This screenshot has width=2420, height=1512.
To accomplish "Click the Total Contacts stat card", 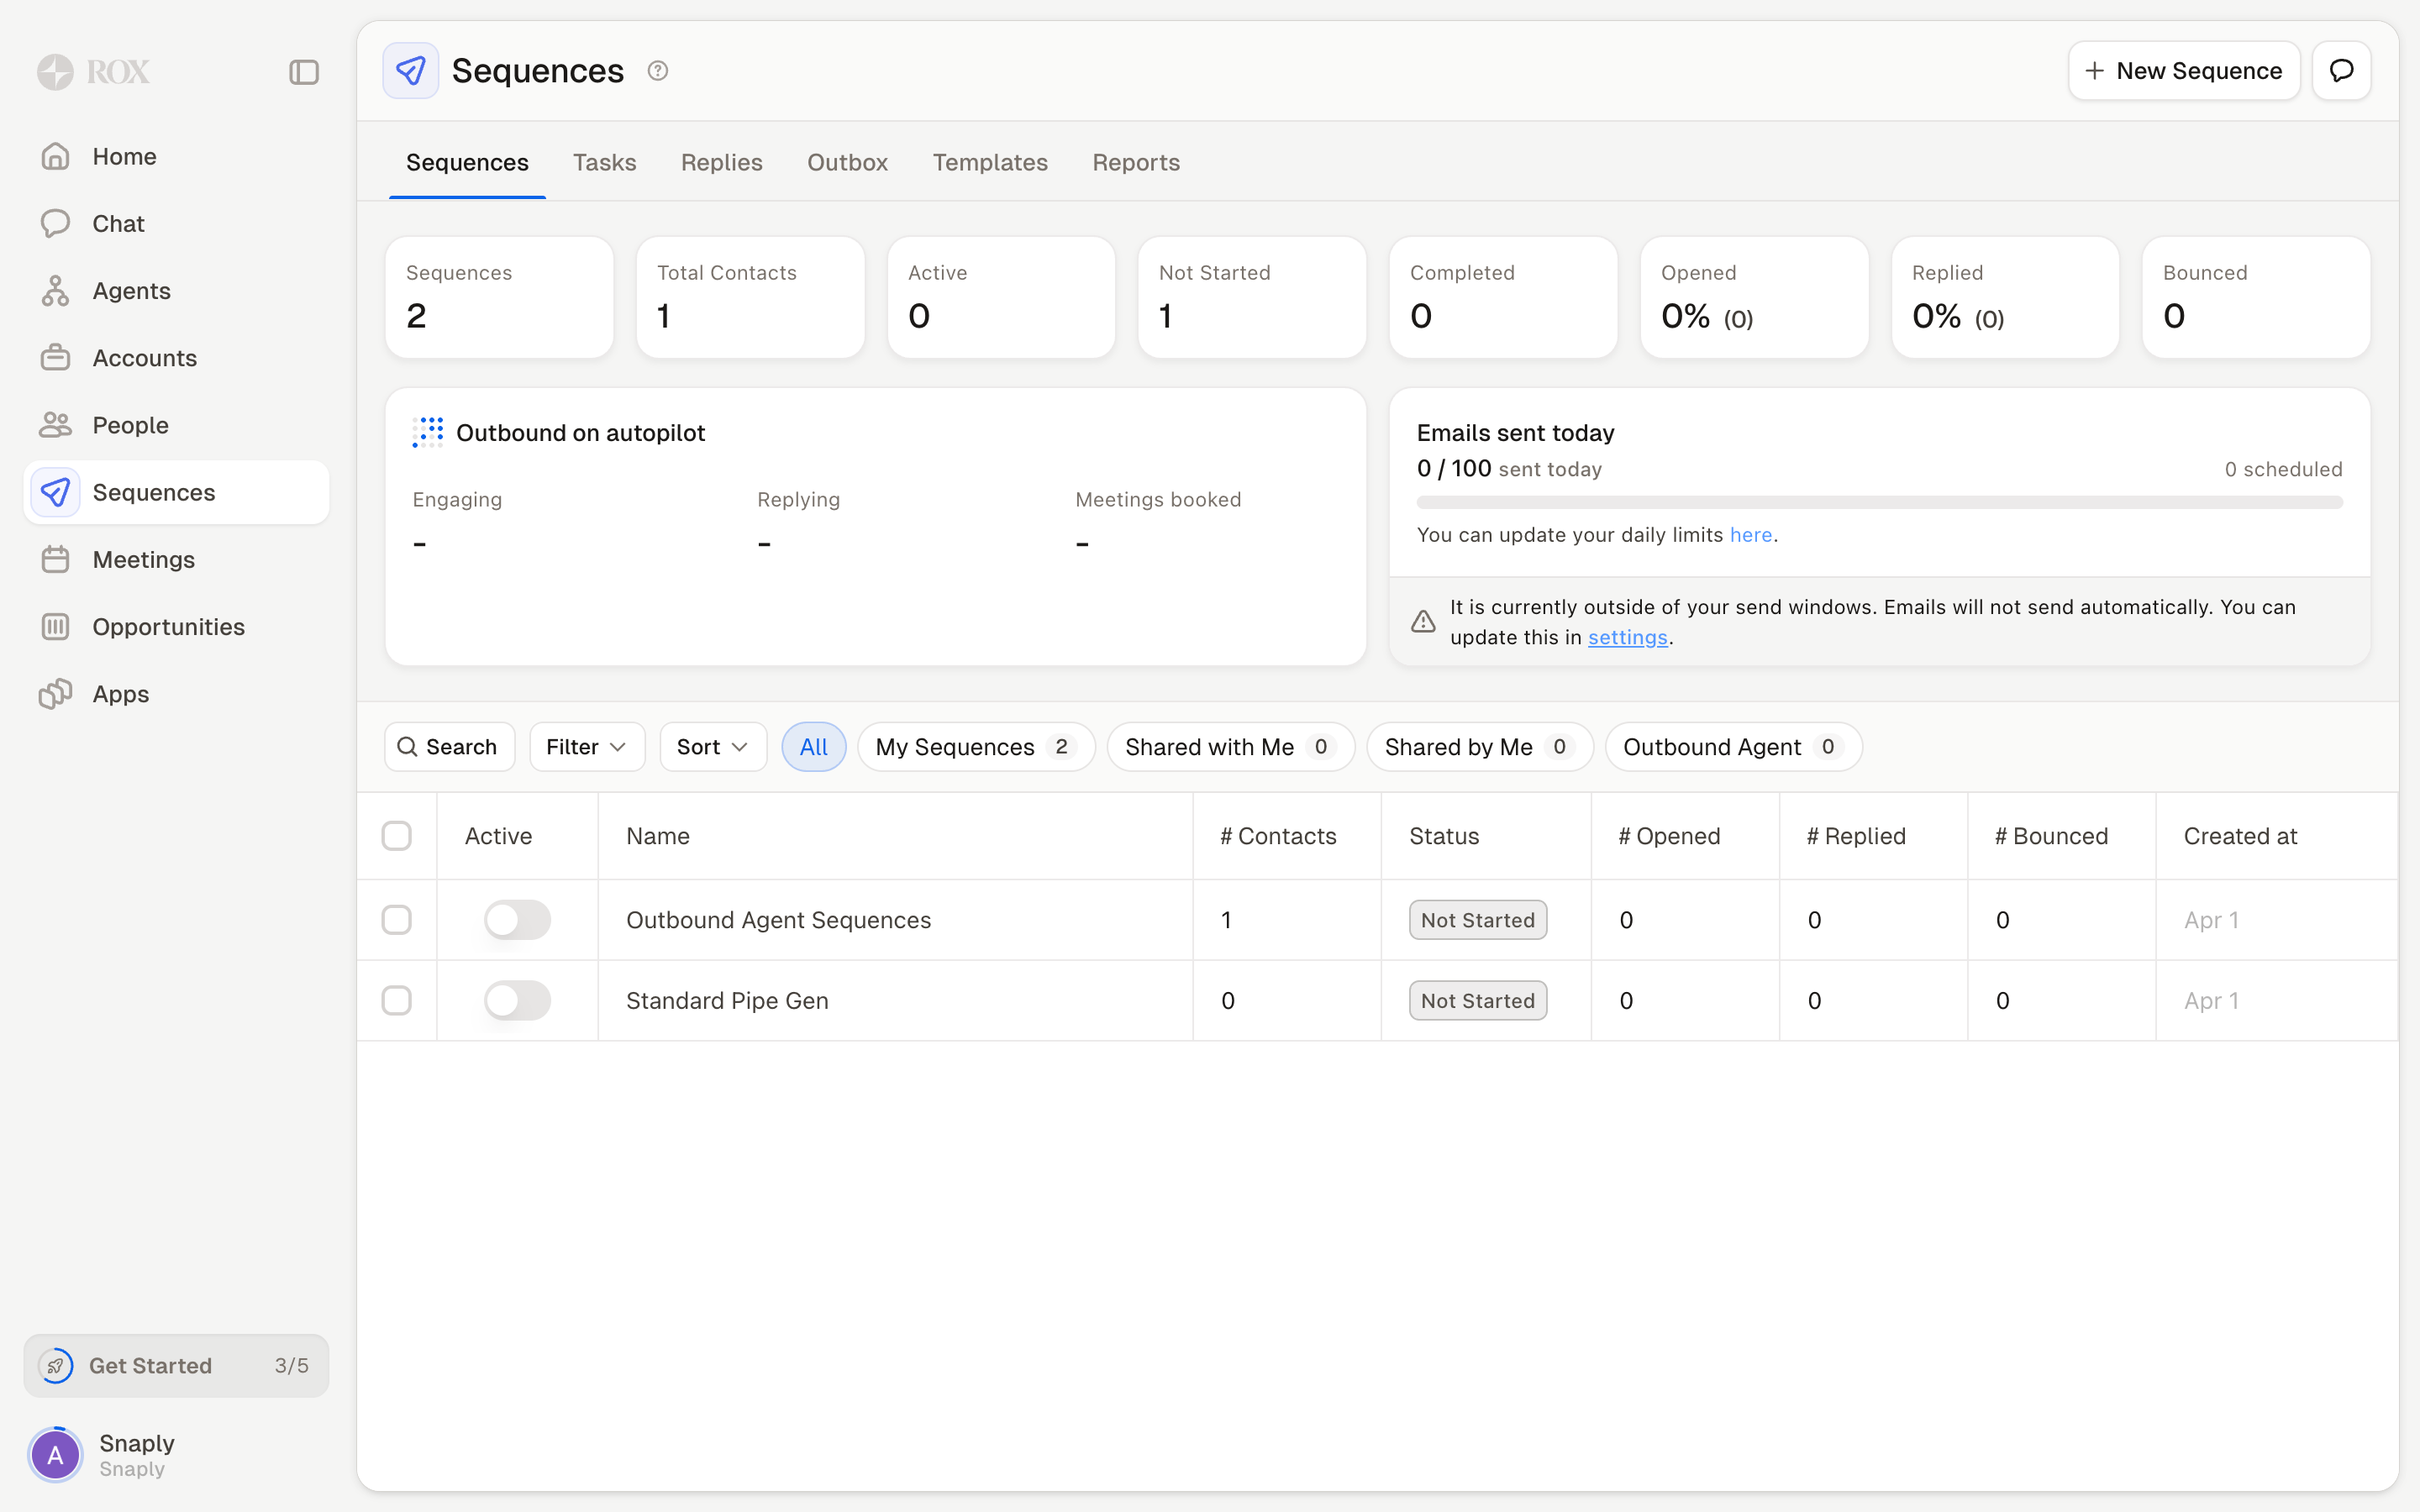I will [x=750, y=297].
